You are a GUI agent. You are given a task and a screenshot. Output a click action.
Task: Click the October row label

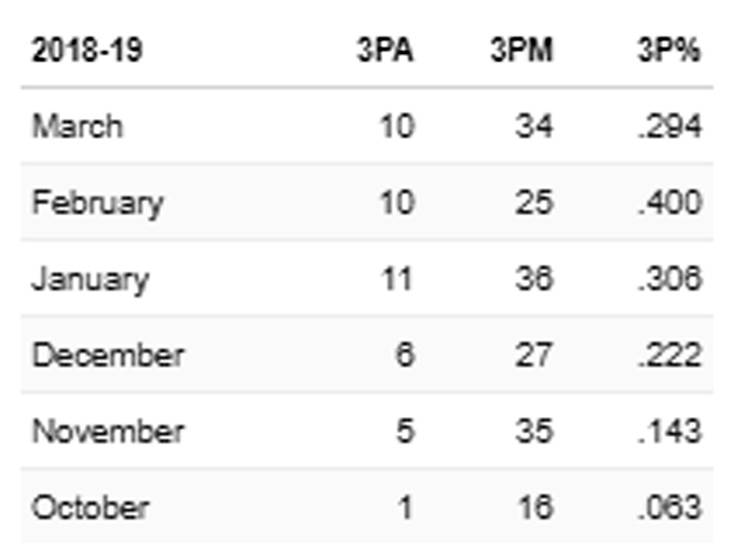point(90,507)
